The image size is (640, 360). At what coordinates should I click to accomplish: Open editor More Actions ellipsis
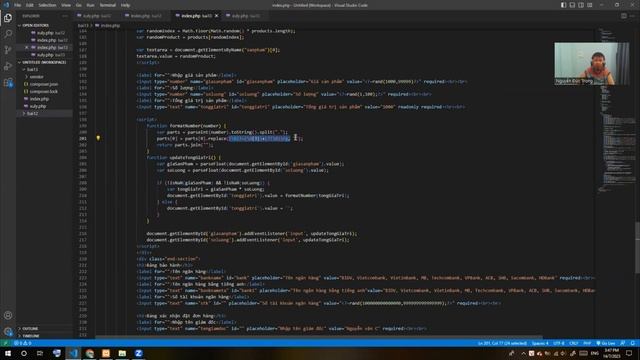point(633,16)
